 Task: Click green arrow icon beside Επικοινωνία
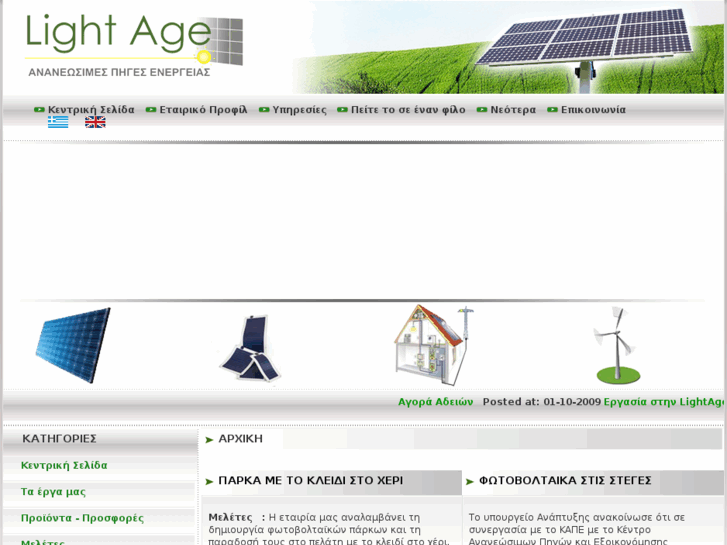click(552, 110)
